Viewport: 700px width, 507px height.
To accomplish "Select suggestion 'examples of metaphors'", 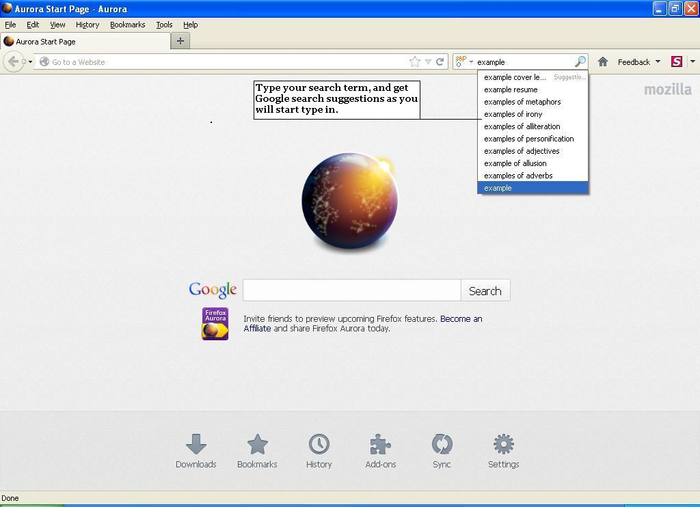I will pyautogui.click(x=533, y=102).
